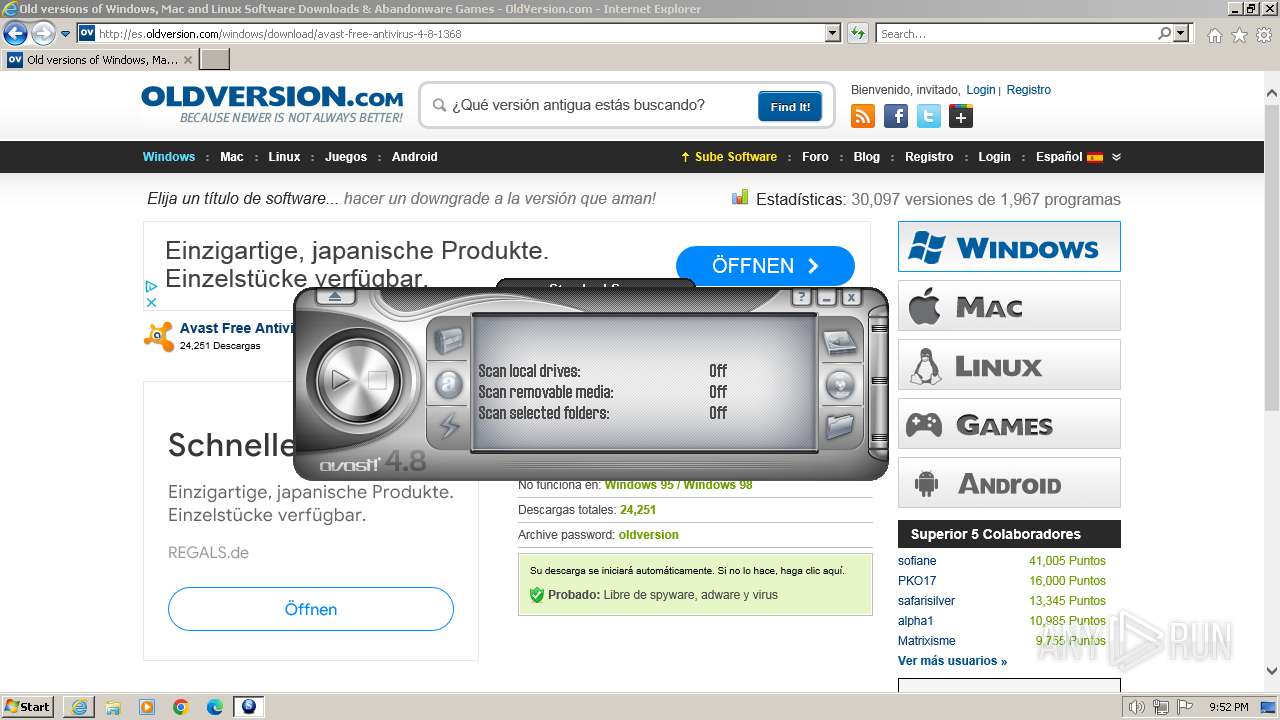This screenshot has height=720, width=1280.
Task: Open Chrome from the taskbar
Action: [181, 707]
